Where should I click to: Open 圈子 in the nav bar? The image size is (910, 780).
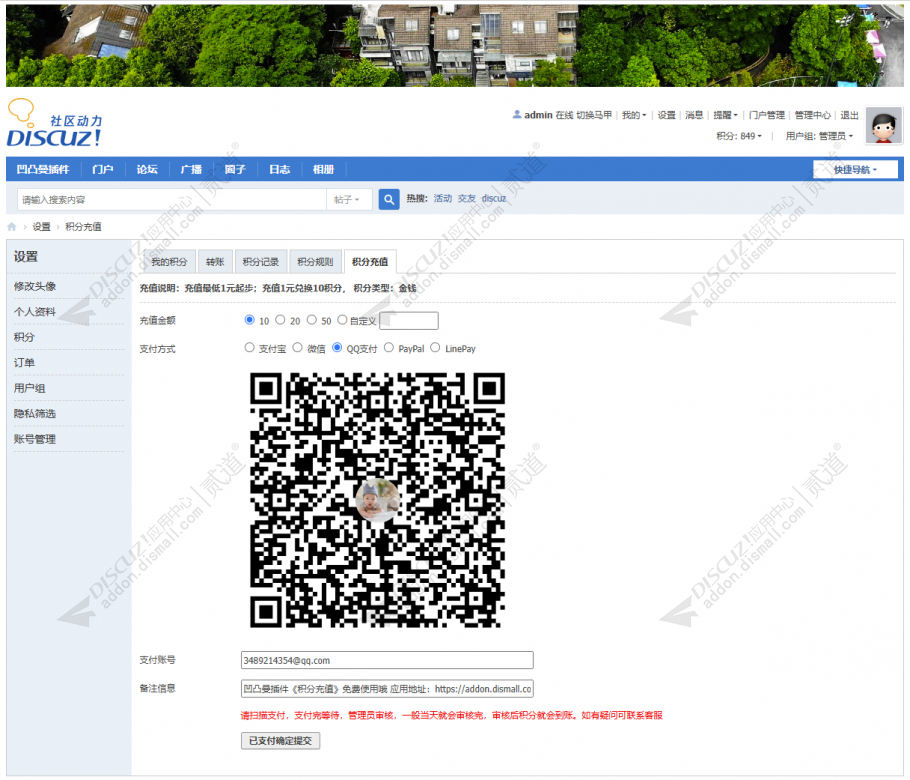235,169
